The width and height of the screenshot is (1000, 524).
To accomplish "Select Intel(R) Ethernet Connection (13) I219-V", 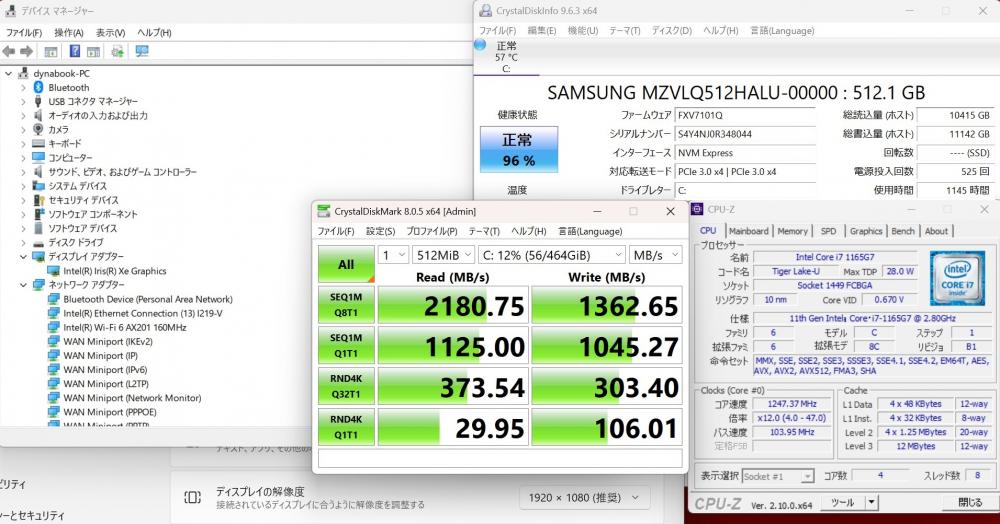I will (142, 314).
